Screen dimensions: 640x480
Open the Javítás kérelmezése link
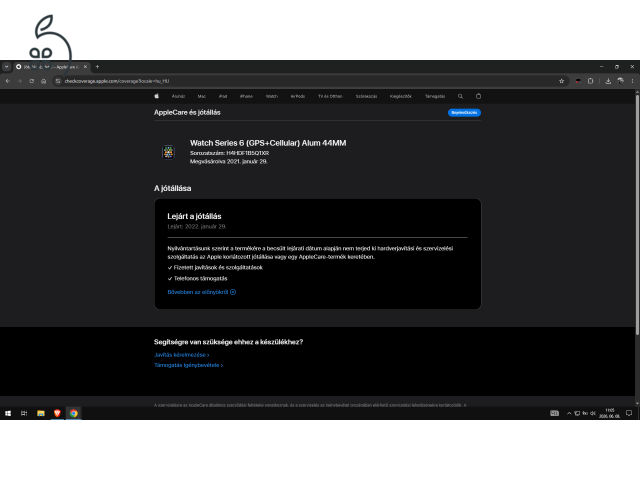coord(182,355)
